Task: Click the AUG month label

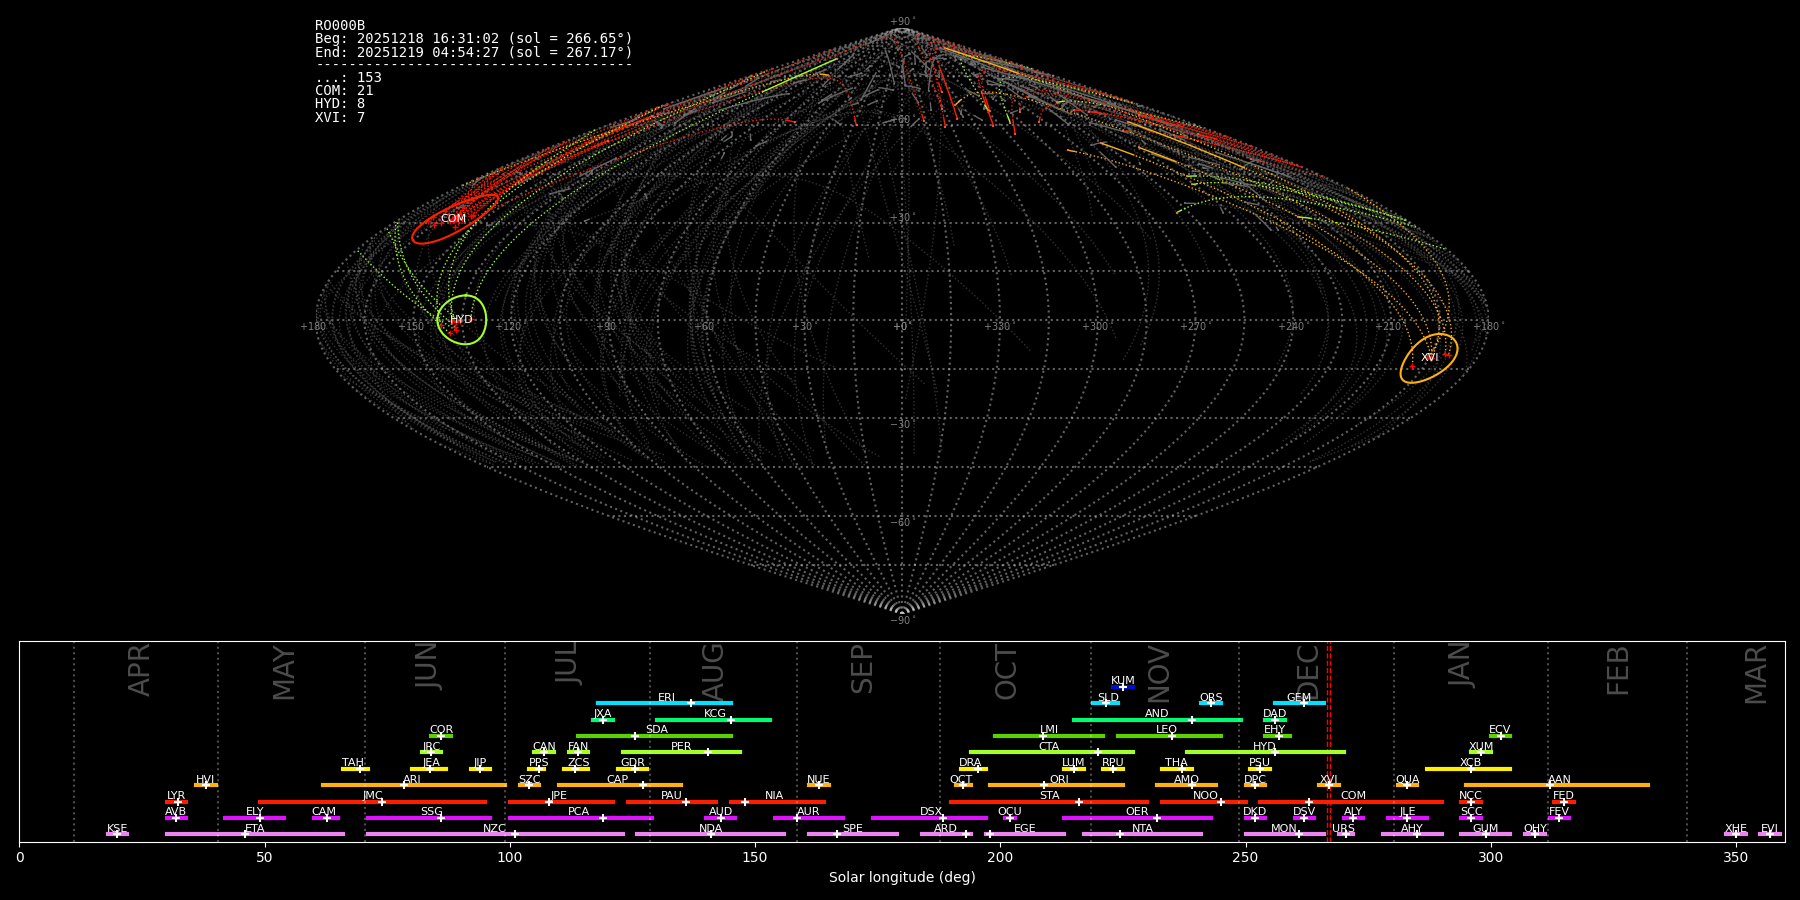Action: (x=712, y=670)
